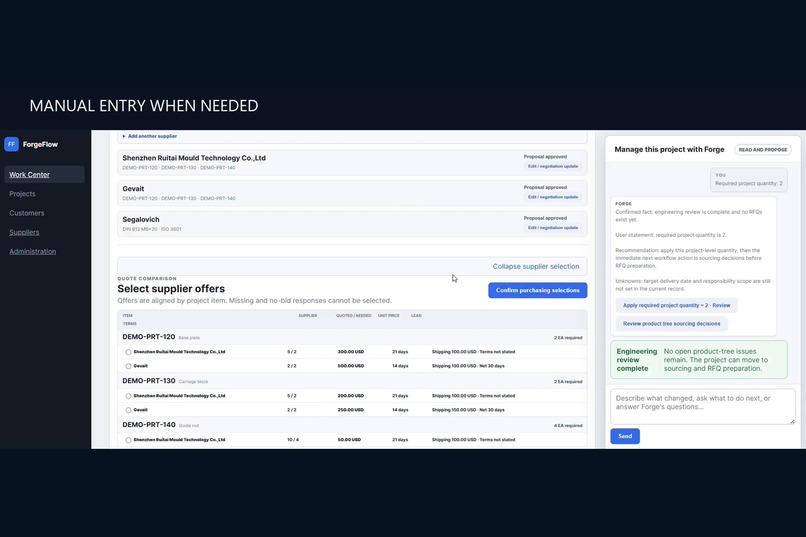This screenshot has height=537, width=806.
Task: Click 'Proposal approved' status for Gevait
Action: 545,188
